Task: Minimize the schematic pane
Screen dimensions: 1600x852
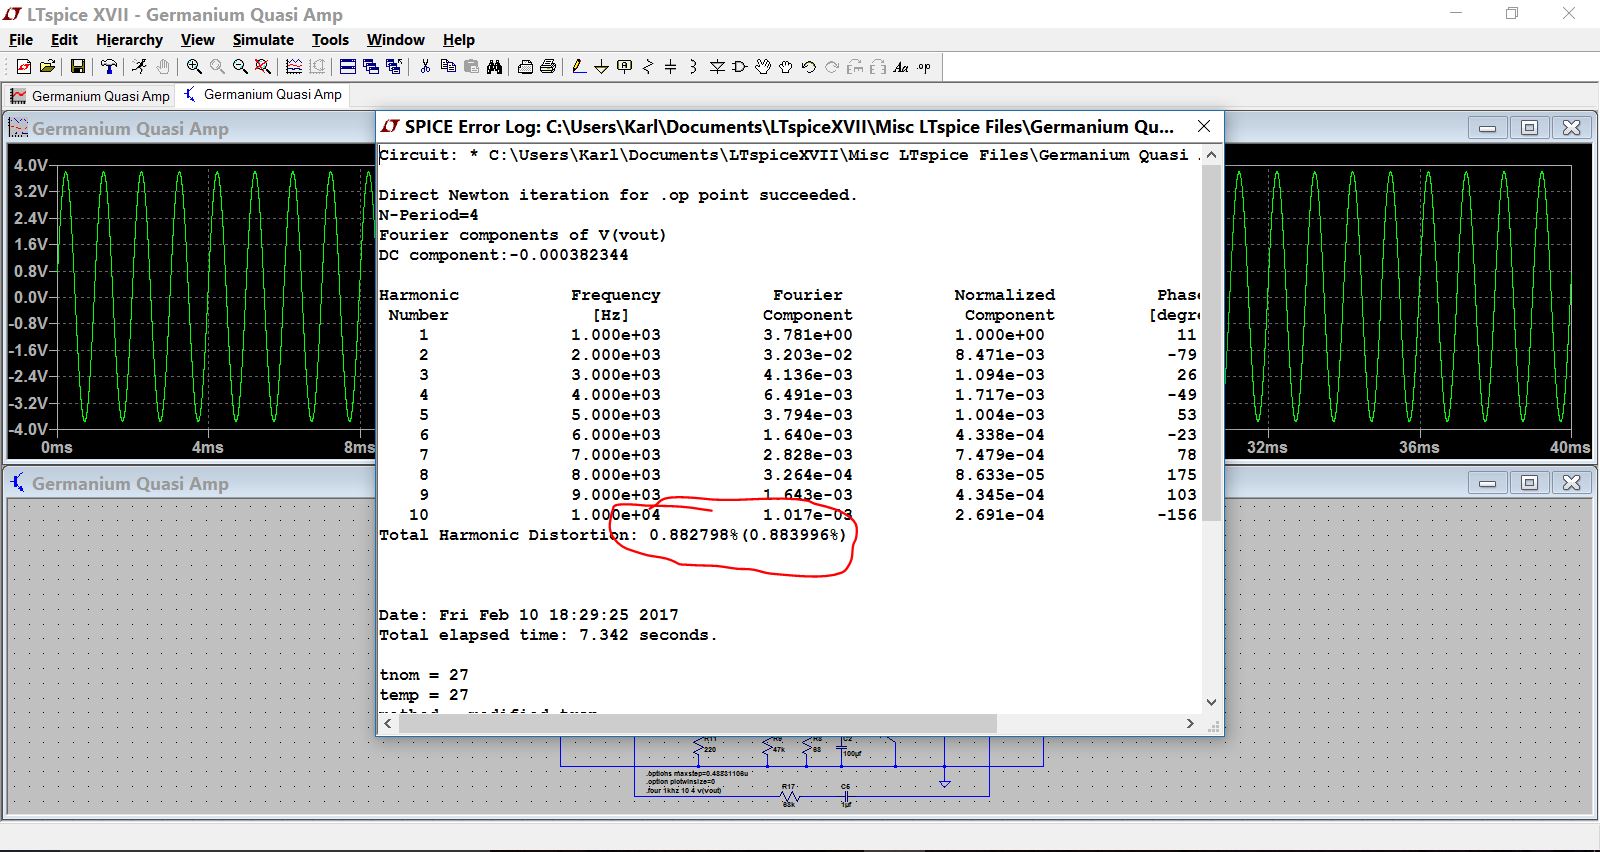Action: 1487,483
